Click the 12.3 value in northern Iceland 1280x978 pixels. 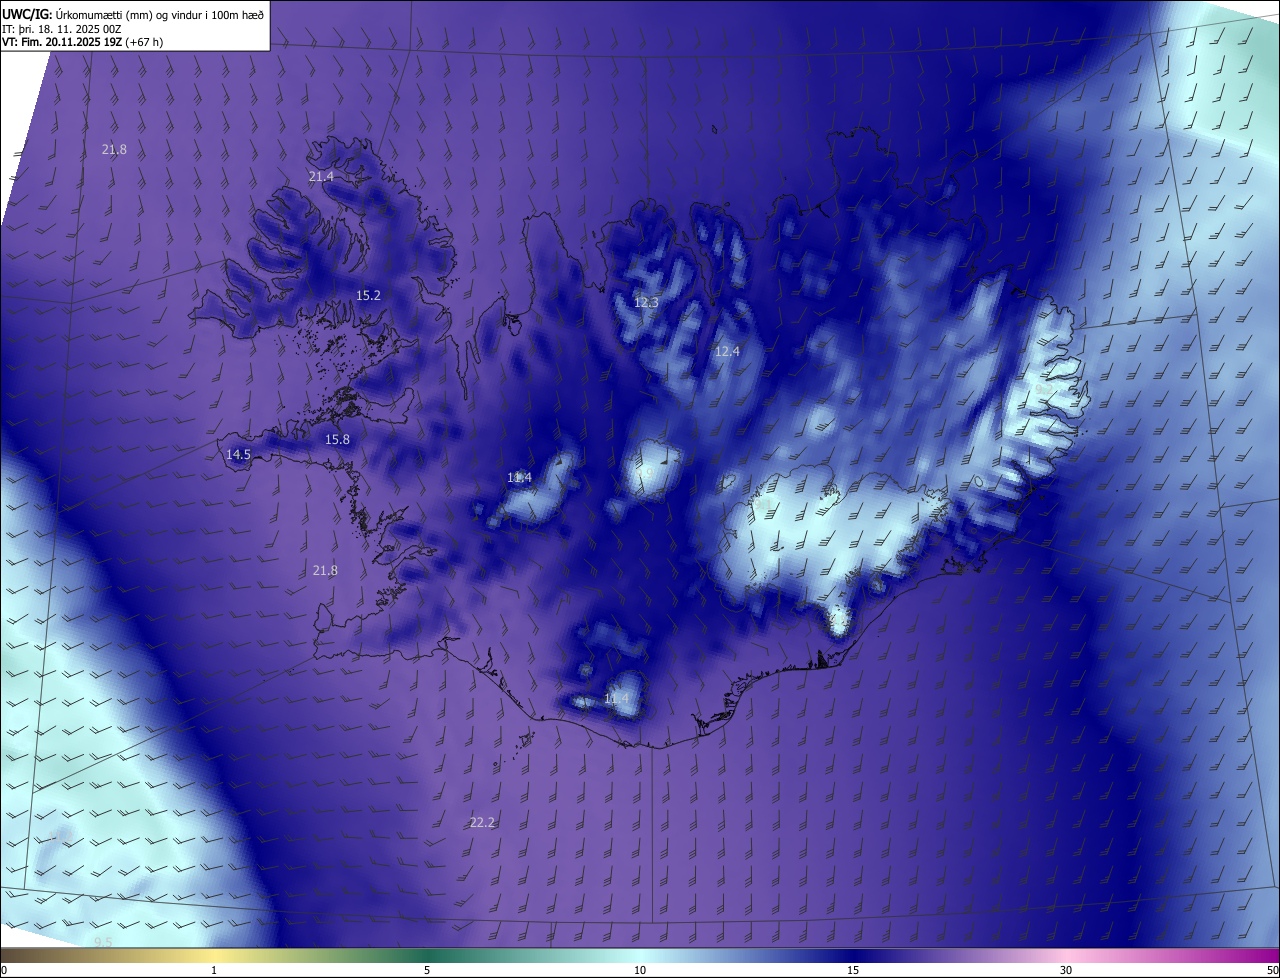pos(647,302)
